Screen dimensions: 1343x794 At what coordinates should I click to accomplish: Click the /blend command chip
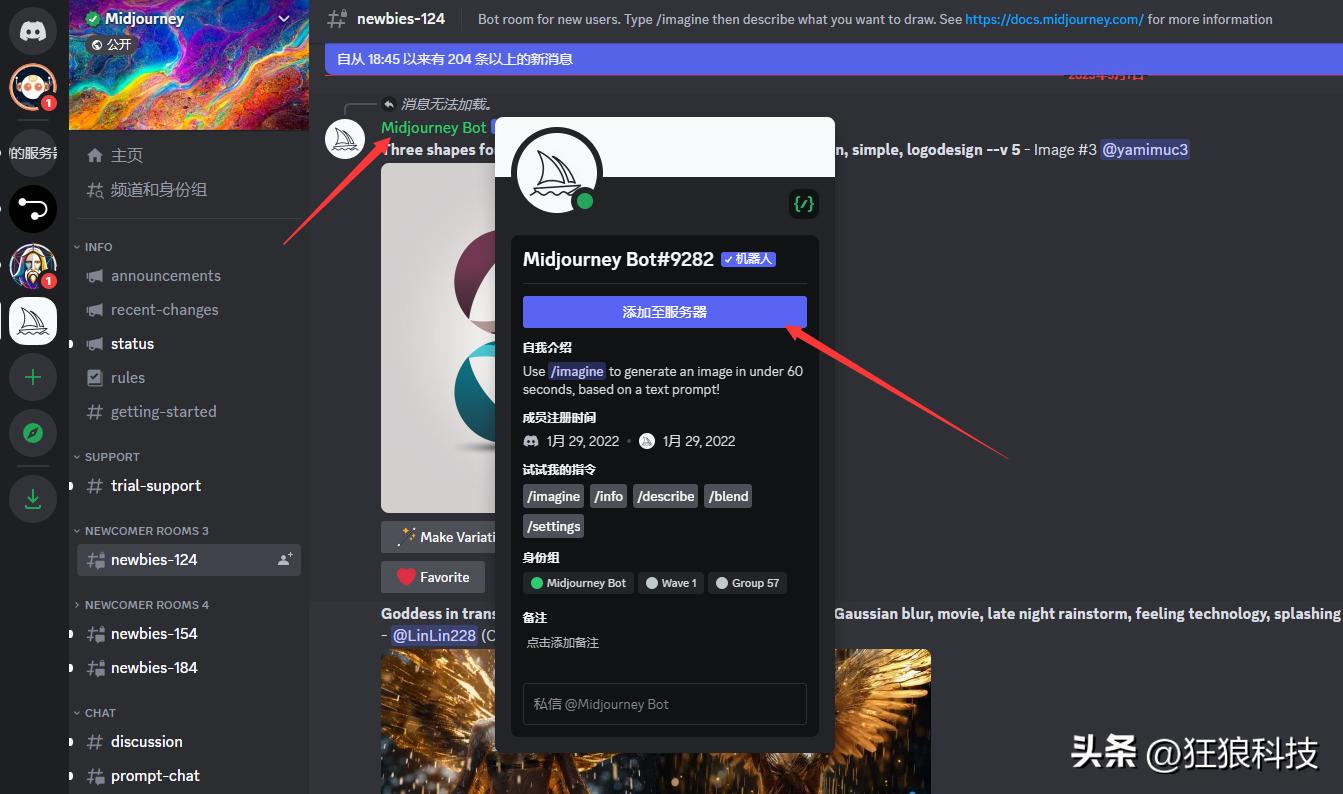click(728, 496)
